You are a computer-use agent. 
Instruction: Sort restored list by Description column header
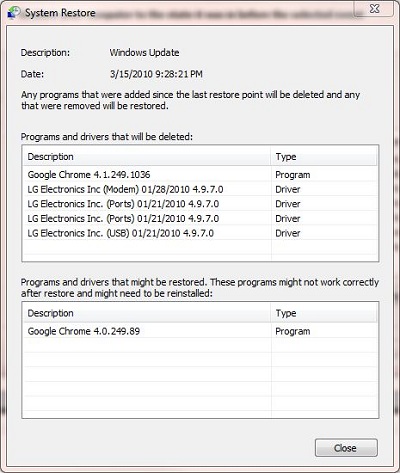click(x=147, y=313)
